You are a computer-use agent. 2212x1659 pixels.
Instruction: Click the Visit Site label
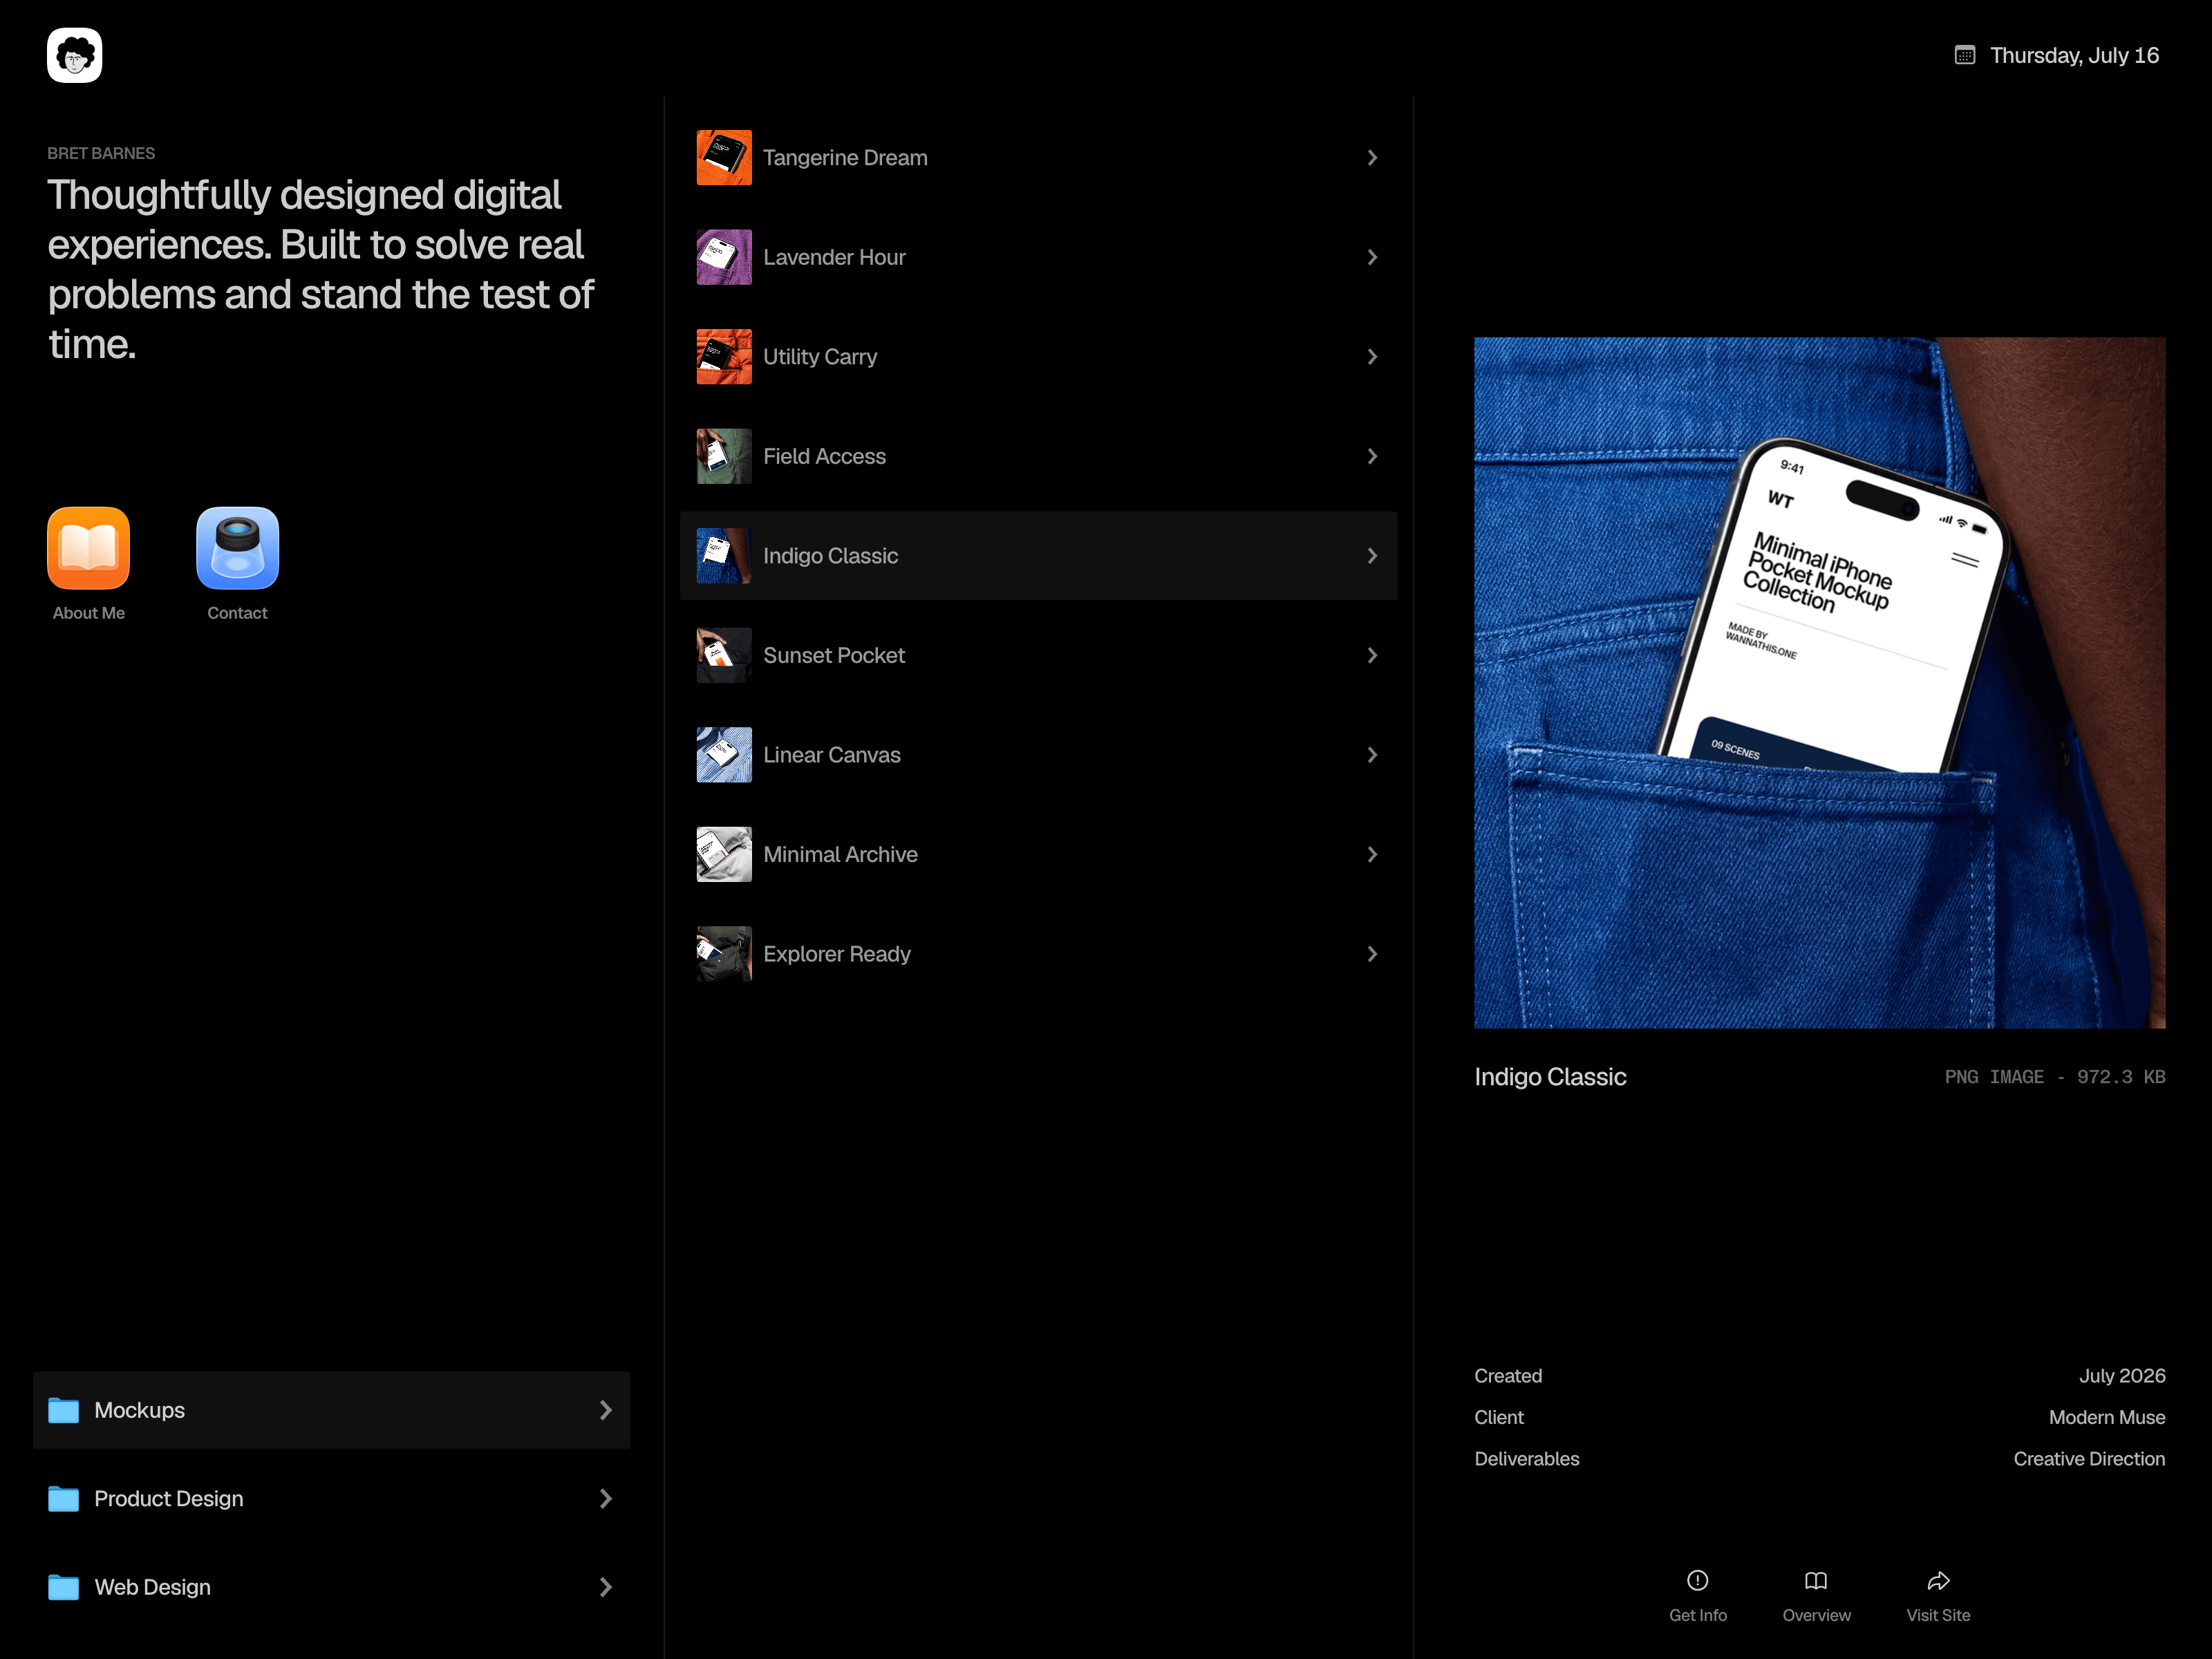[x=1938, y=1615]
